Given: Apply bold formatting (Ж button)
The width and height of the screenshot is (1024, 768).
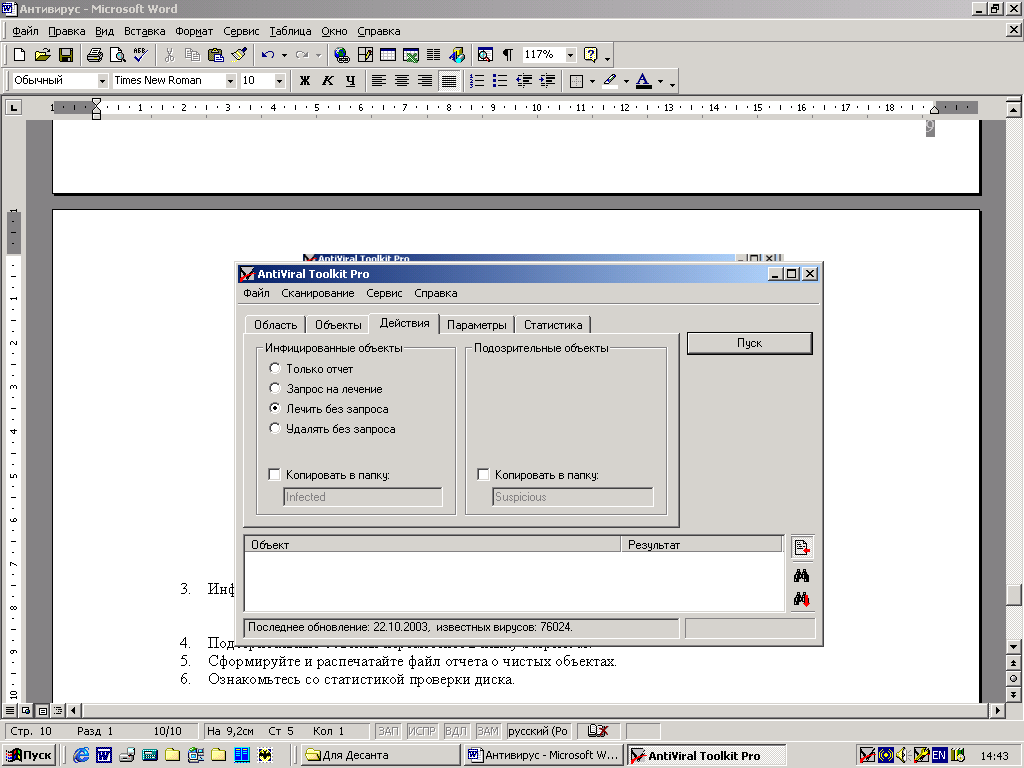Looking at the screenshot, I should pyautogui.click(x=305, y=81).
